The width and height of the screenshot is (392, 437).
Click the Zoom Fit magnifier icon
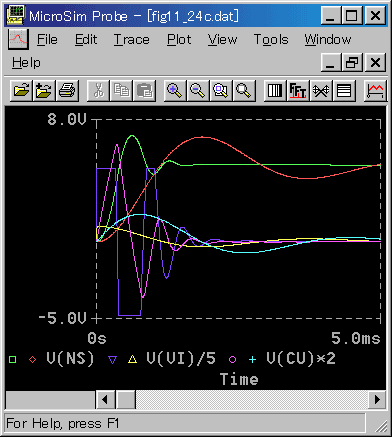pyautogui.click(x=244, y=90)
